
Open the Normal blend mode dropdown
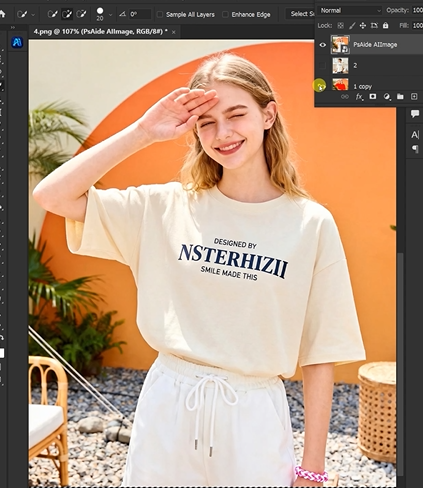[350, 10]
